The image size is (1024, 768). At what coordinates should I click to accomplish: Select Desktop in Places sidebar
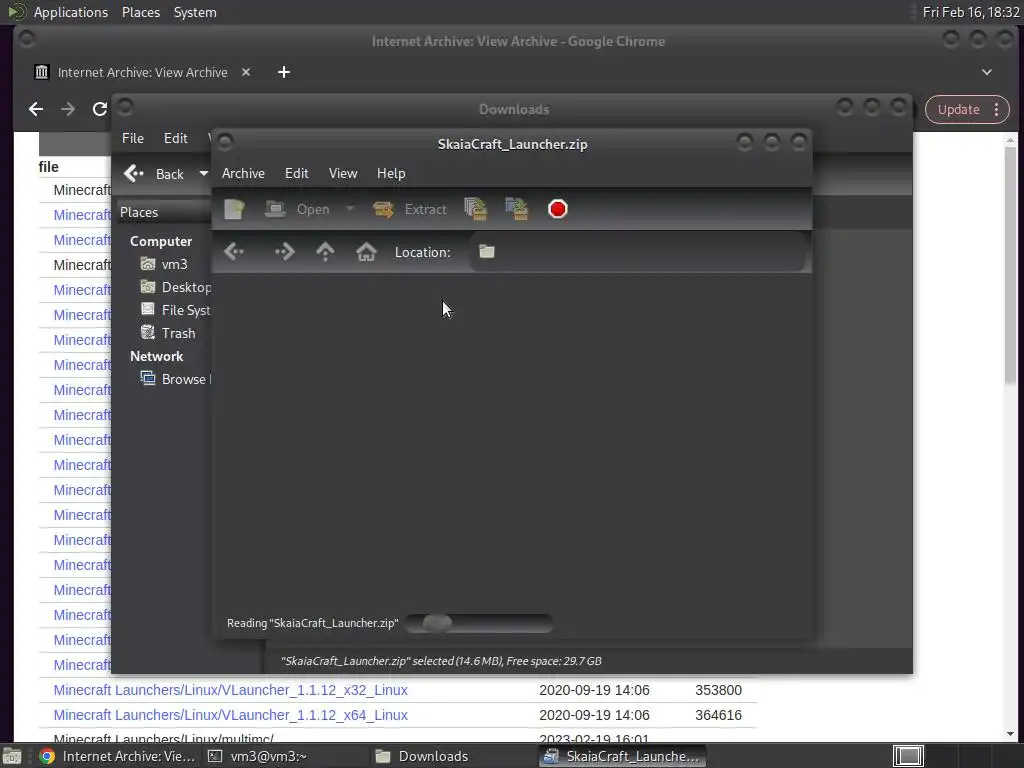(x=175, y=287)
